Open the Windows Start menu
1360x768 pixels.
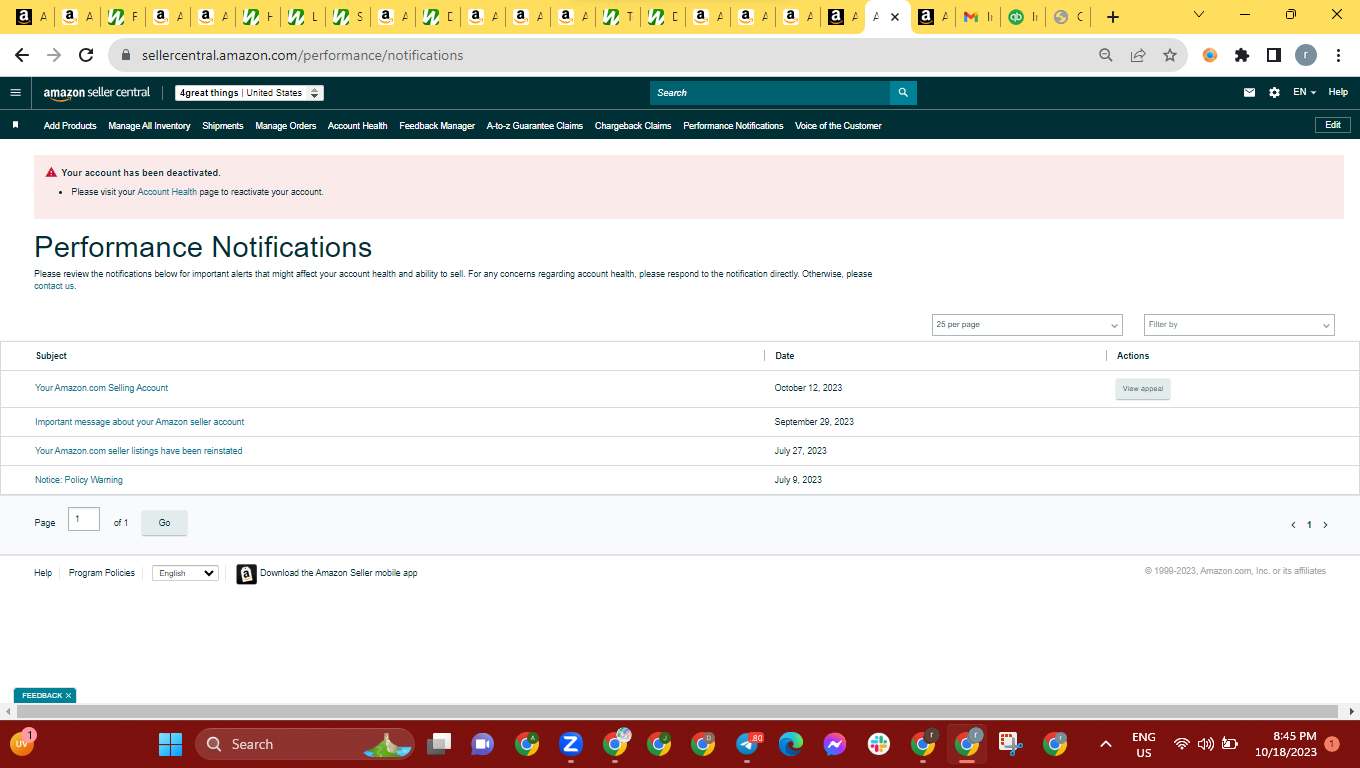171,744
